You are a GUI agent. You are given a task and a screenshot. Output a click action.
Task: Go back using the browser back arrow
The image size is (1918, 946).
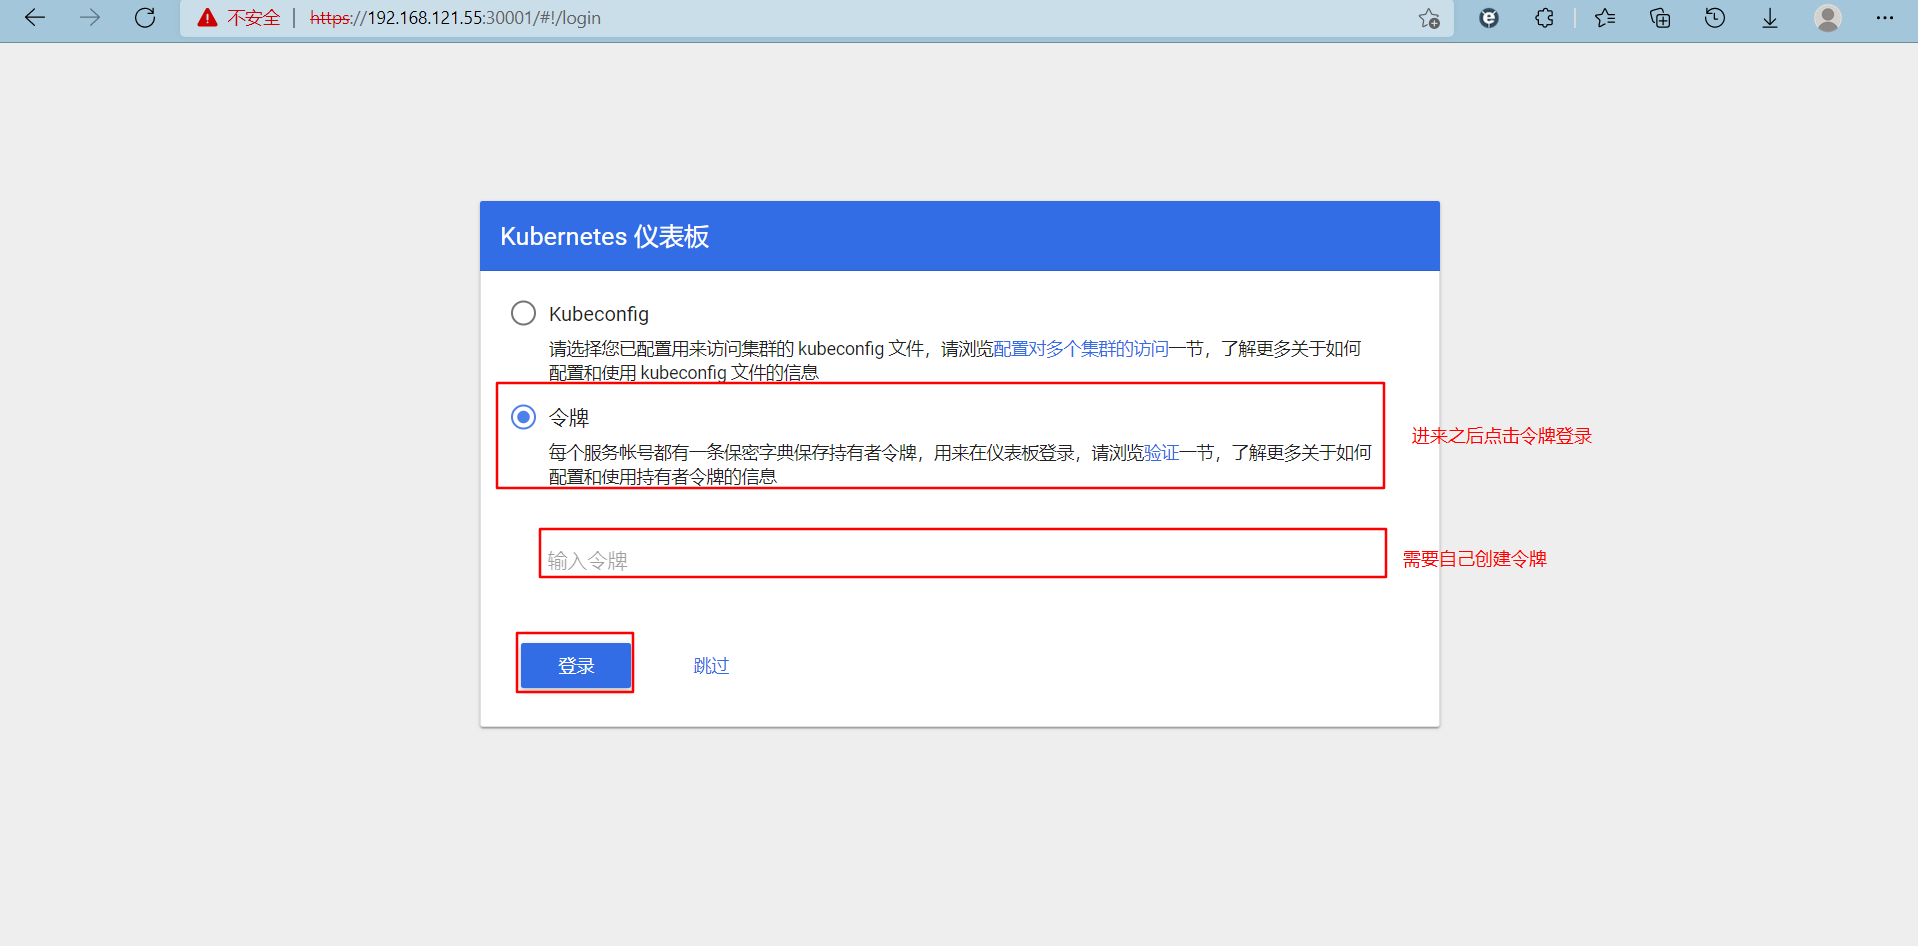point(35,18)
